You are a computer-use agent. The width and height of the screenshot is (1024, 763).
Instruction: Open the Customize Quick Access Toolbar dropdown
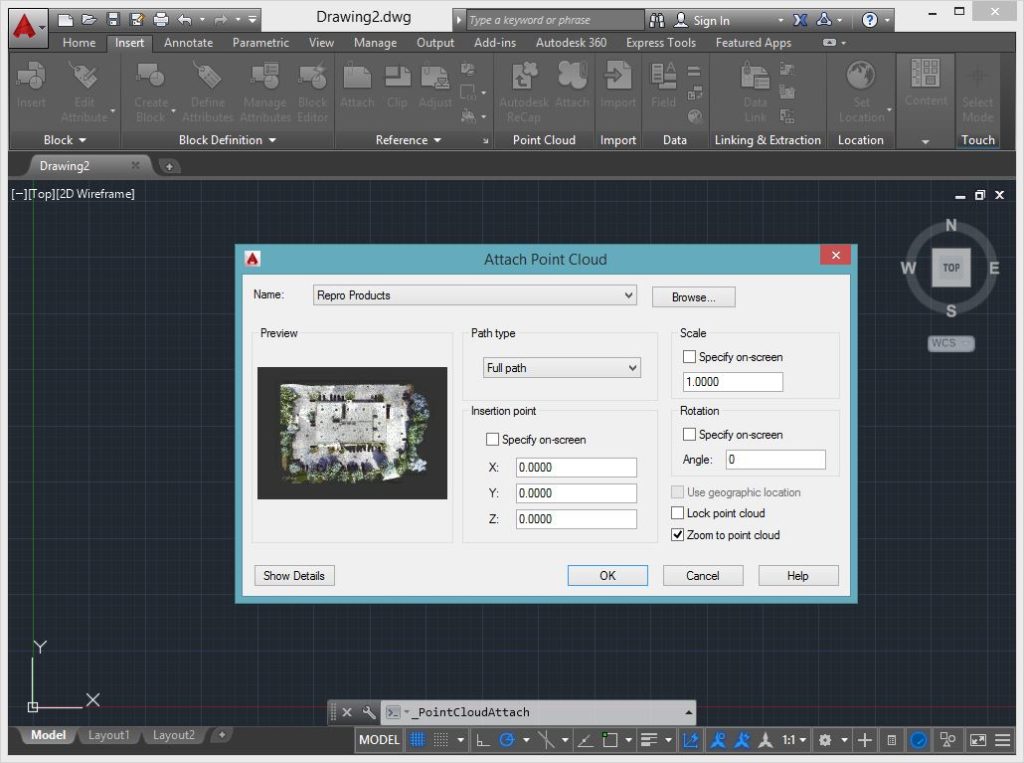tap(252, 20)
